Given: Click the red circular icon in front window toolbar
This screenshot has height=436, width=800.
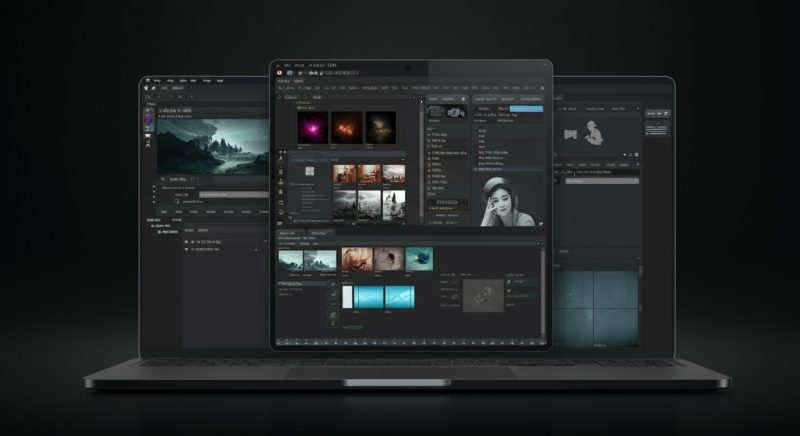Looking at the screenshot, I should [x=280, y=73].
